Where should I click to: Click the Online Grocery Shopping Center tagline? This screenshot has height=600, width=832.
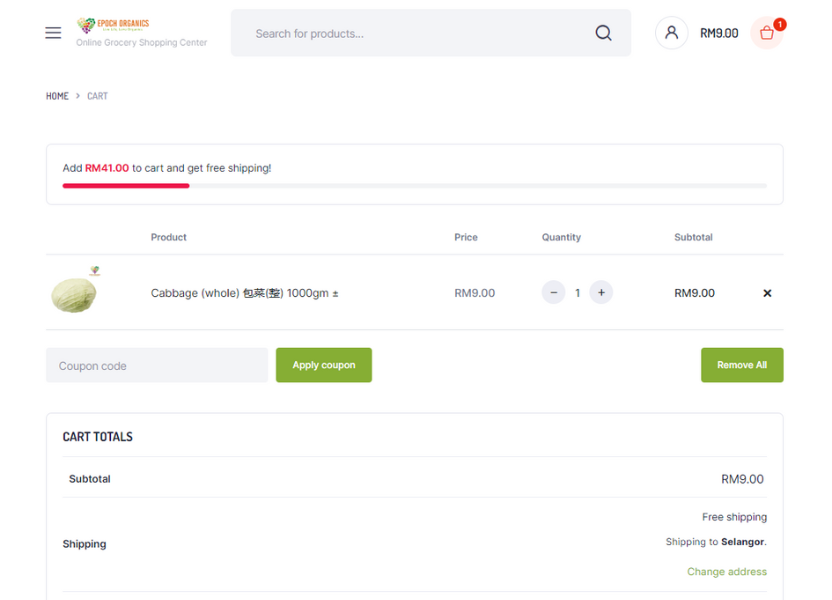point(142,42)
